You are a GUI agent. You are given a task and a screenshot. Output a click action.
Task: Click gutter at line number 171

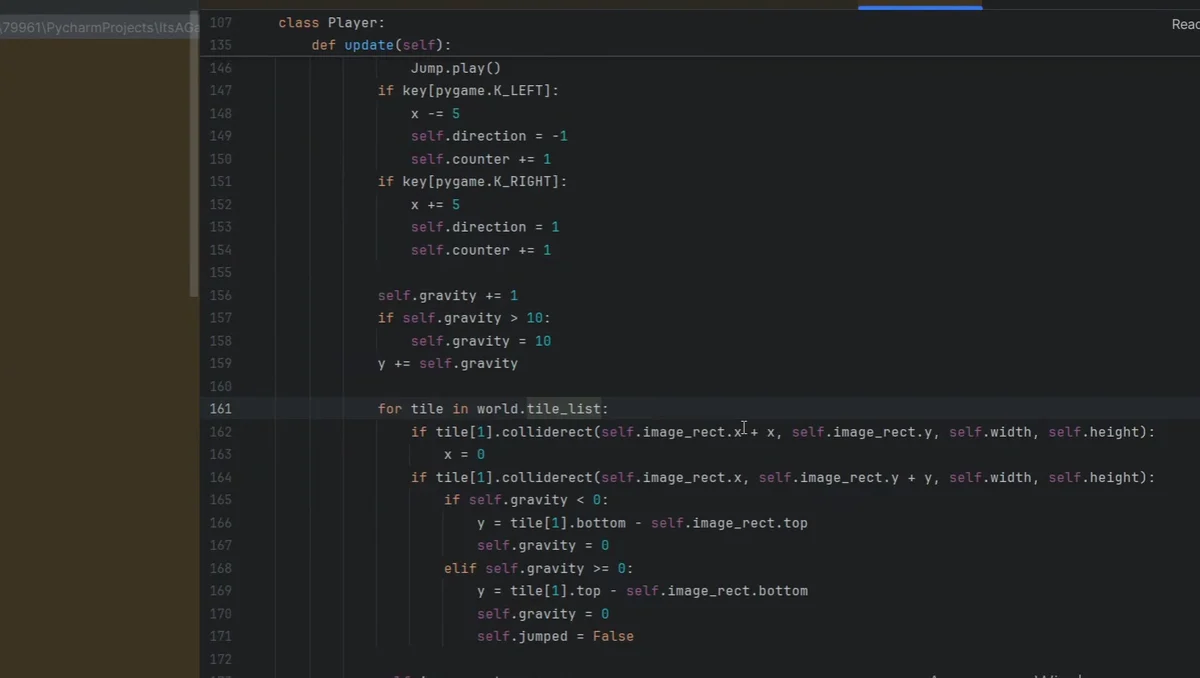pos(220,636)
